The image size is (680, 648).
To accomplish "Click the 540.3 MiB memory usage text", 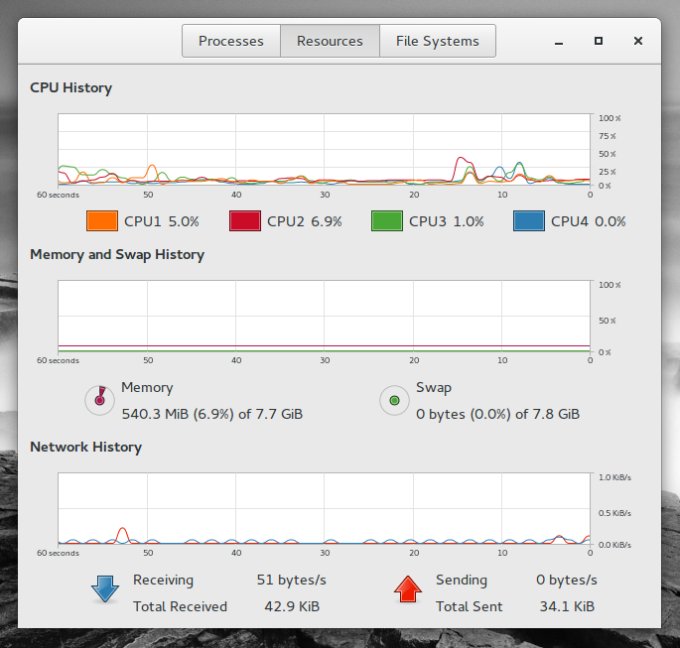I will click(x=212, y=414).
